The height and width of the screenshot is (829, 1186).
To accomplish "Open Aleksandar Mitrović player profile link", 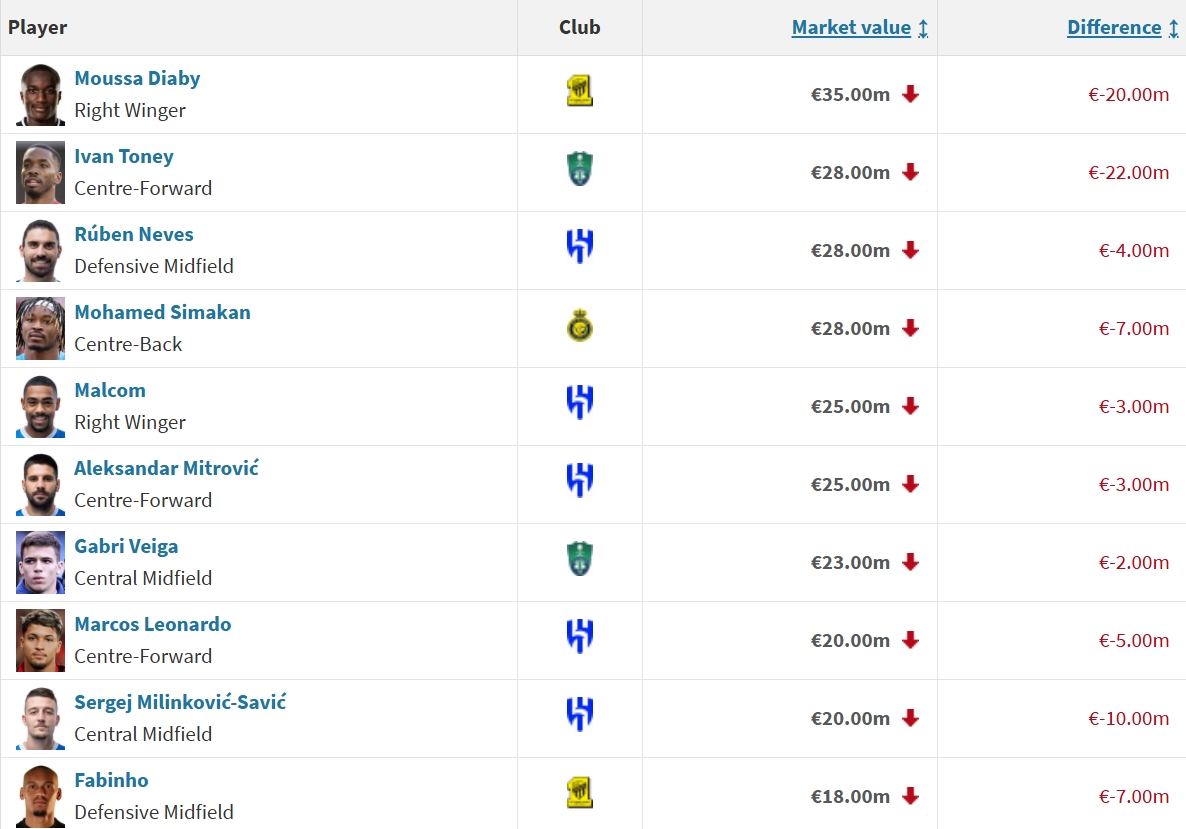I will pos(166,468).
